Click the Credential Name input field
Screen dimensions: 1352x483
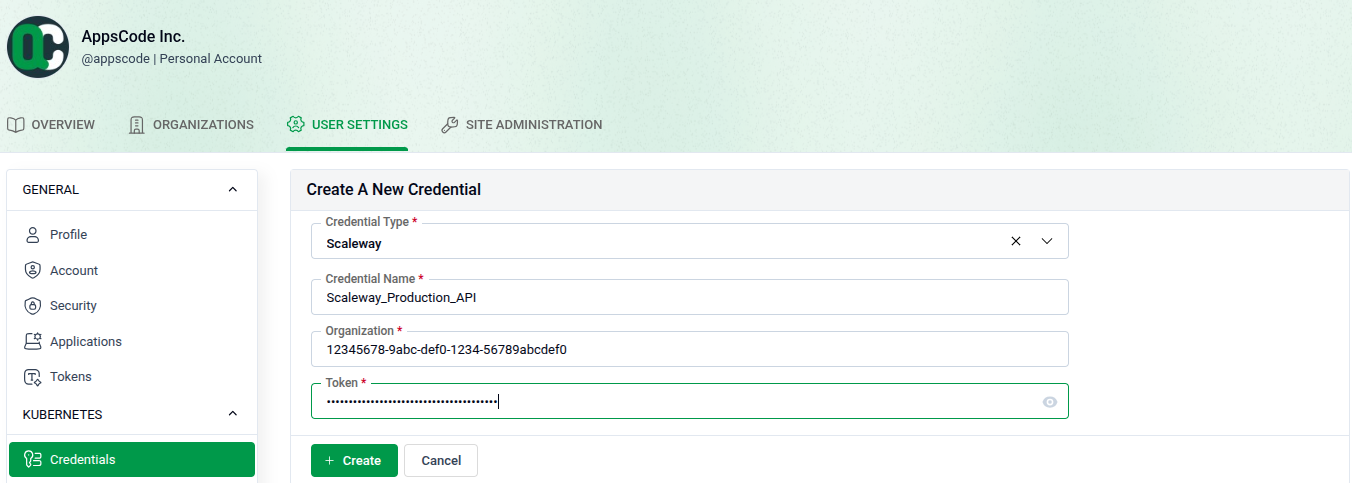(690, 297)
